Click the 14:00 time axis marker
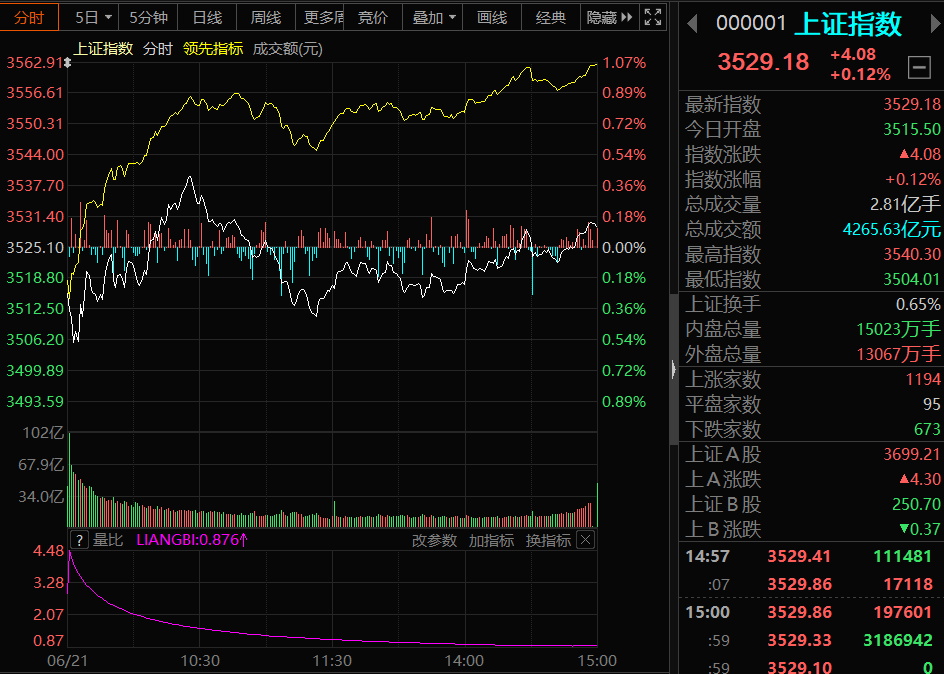Image resolution: width=944 pixels, height=674 pixels. [464, 661]
